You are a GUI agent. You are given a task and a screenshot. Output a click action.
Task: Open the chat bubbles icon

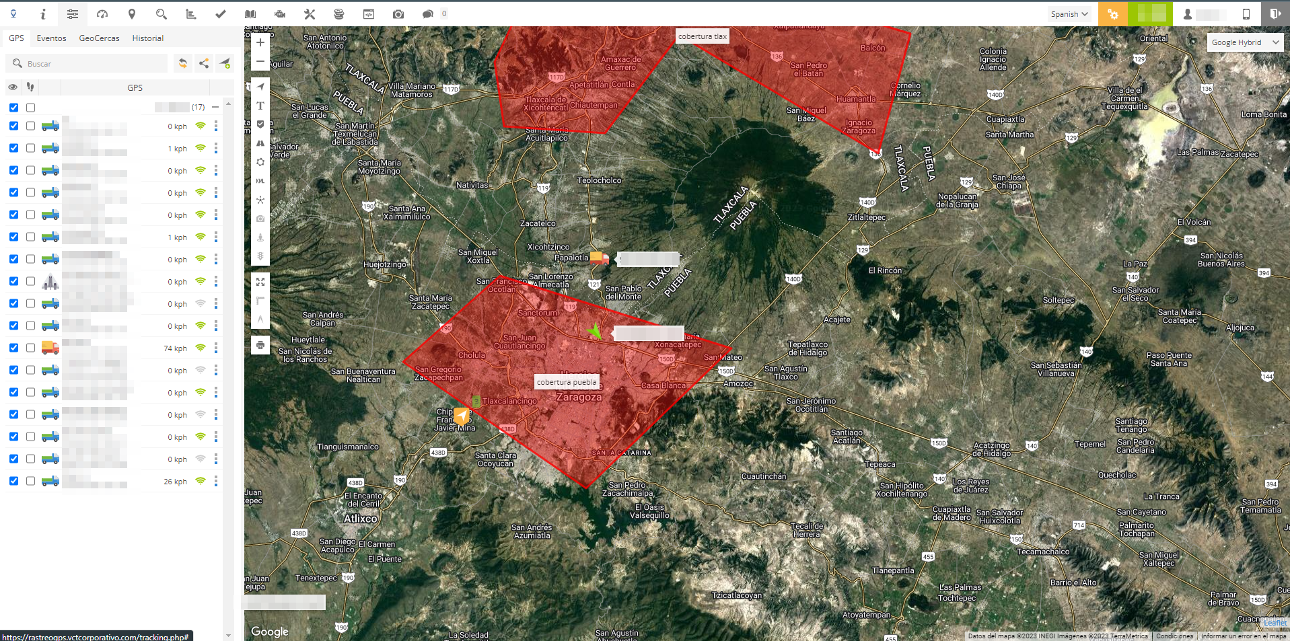428,14
